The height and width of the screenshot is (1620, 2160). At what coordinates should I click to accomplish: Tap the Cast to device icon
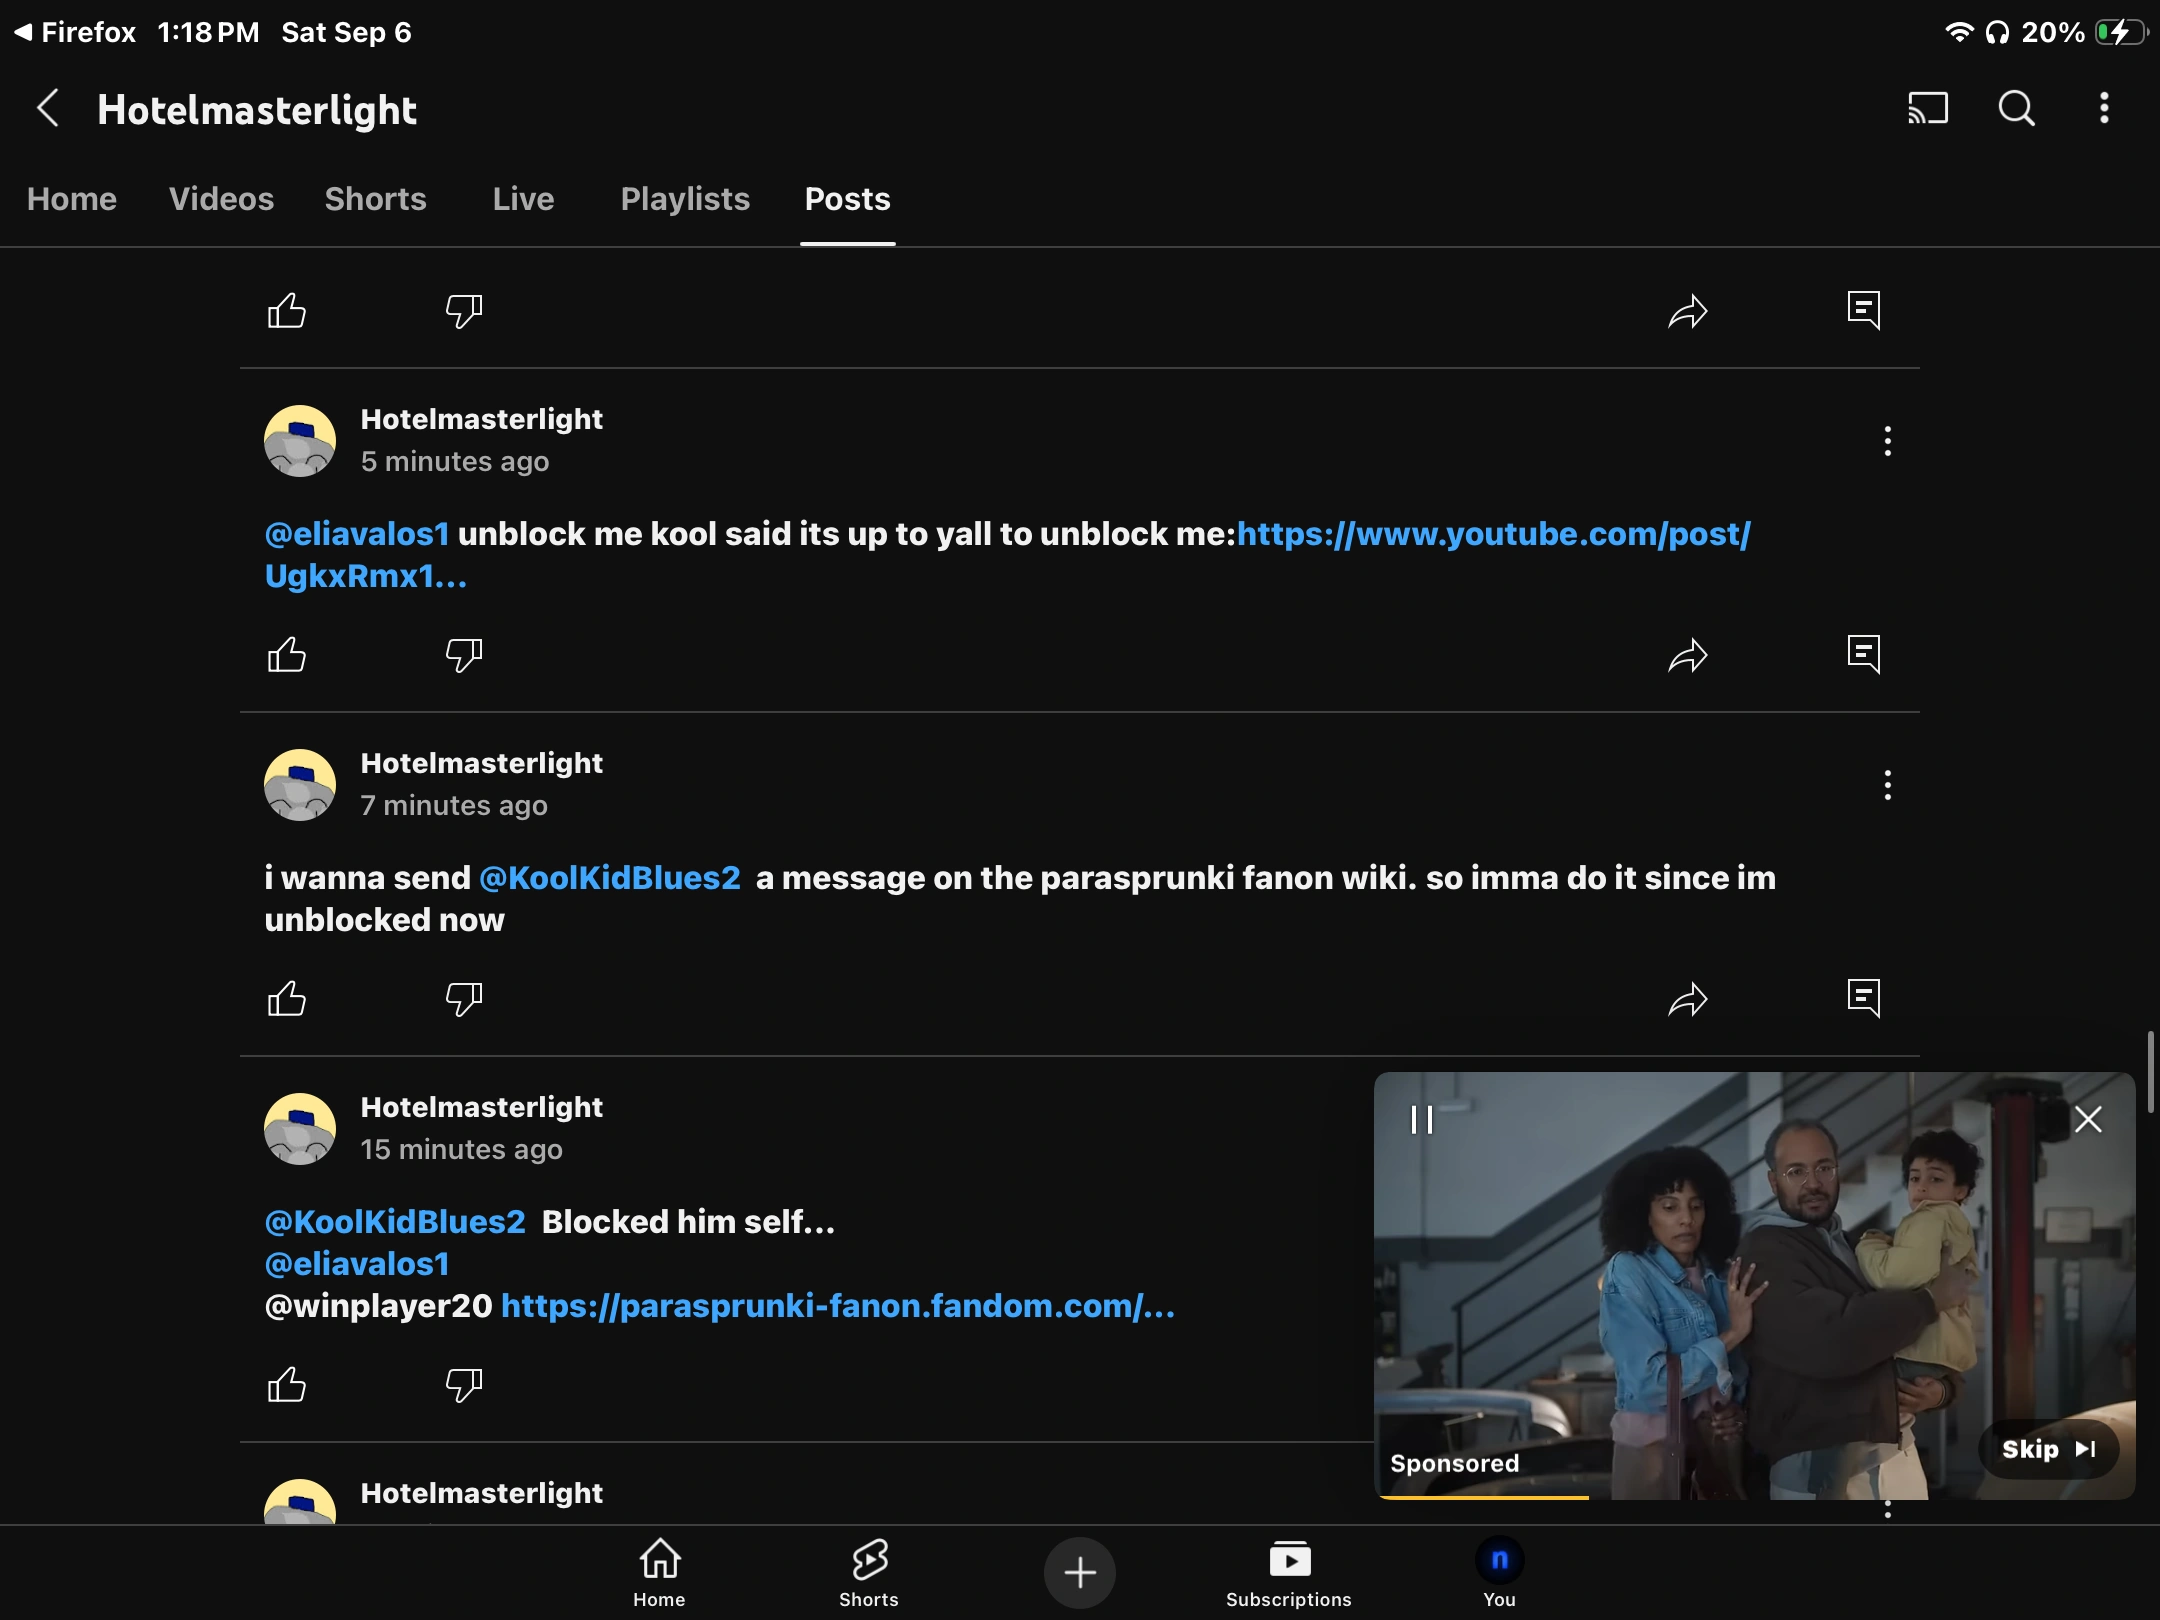(1928, 108)
